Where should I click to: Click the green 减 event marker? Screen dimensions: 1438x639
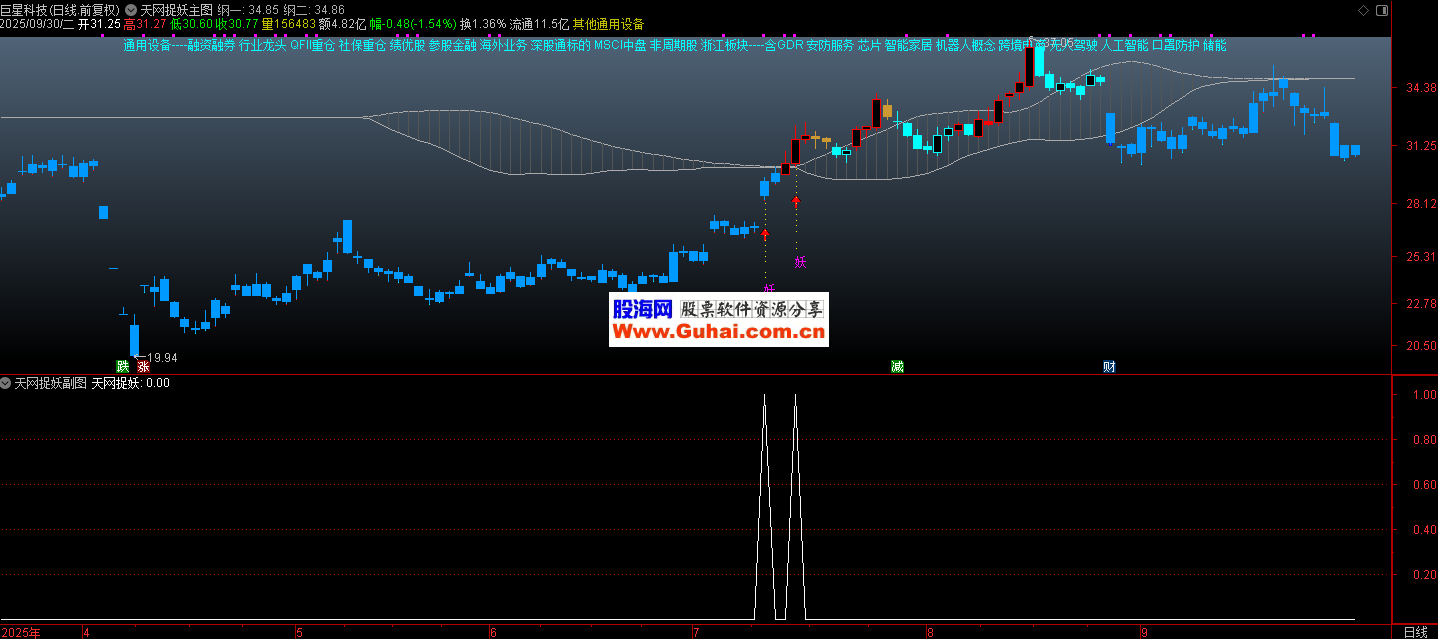(x=897, y=366)
